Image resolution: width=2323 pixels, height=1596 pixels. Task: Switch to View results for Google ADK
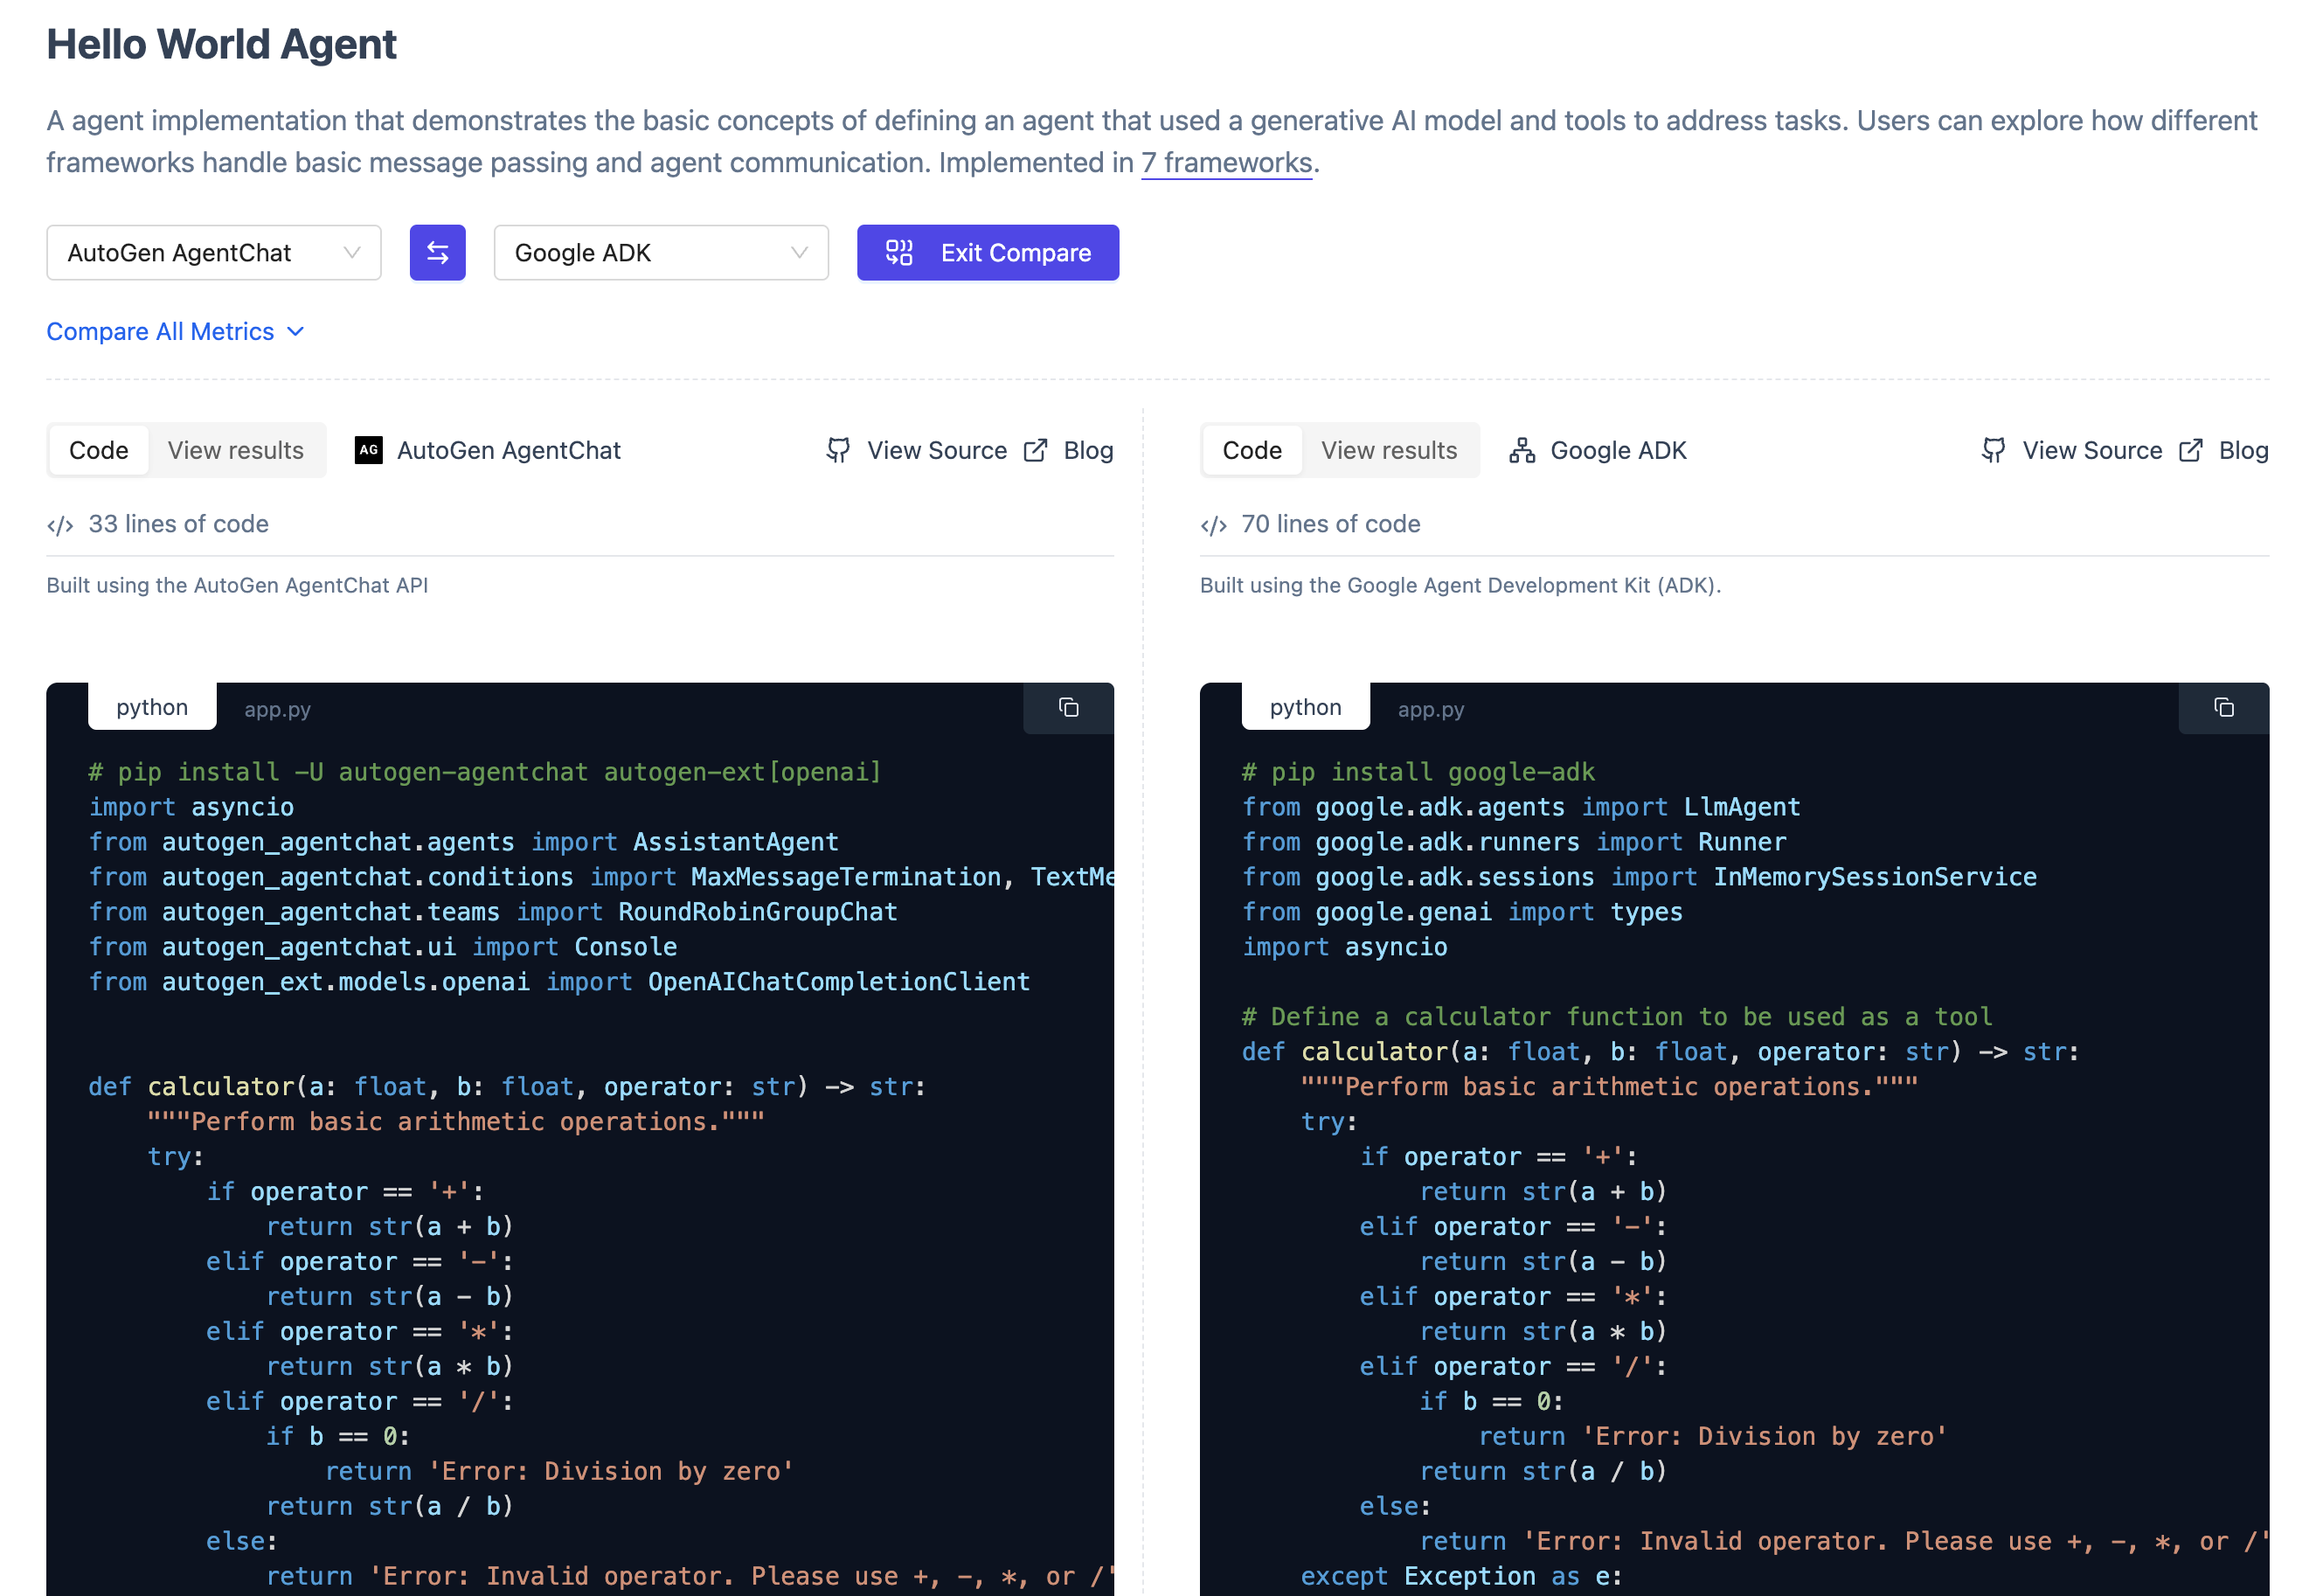1389,450
